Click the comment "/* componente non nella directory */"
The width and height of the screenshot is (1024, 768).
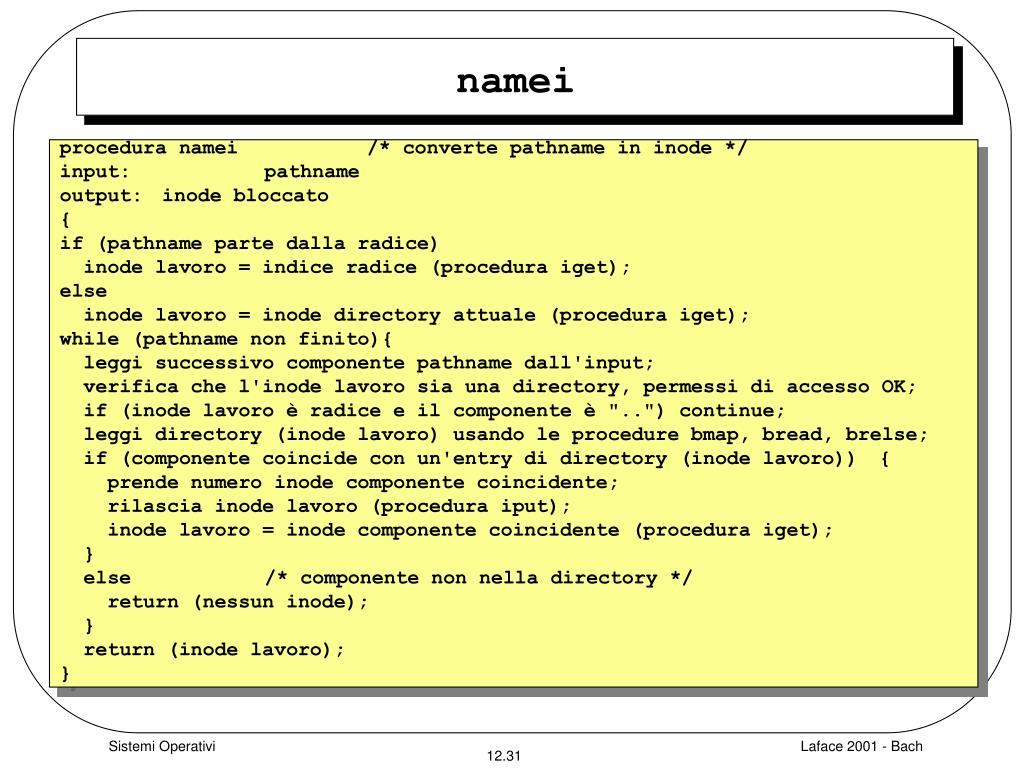pos(478,579)
